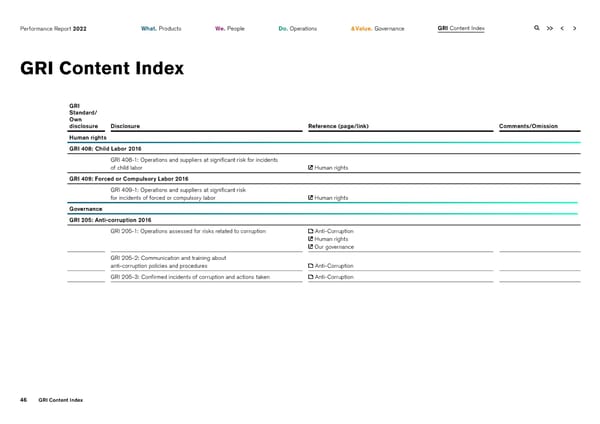The image size is (600, 424).
Task: Click the Disclosure column header
Action: click(125, 126)
